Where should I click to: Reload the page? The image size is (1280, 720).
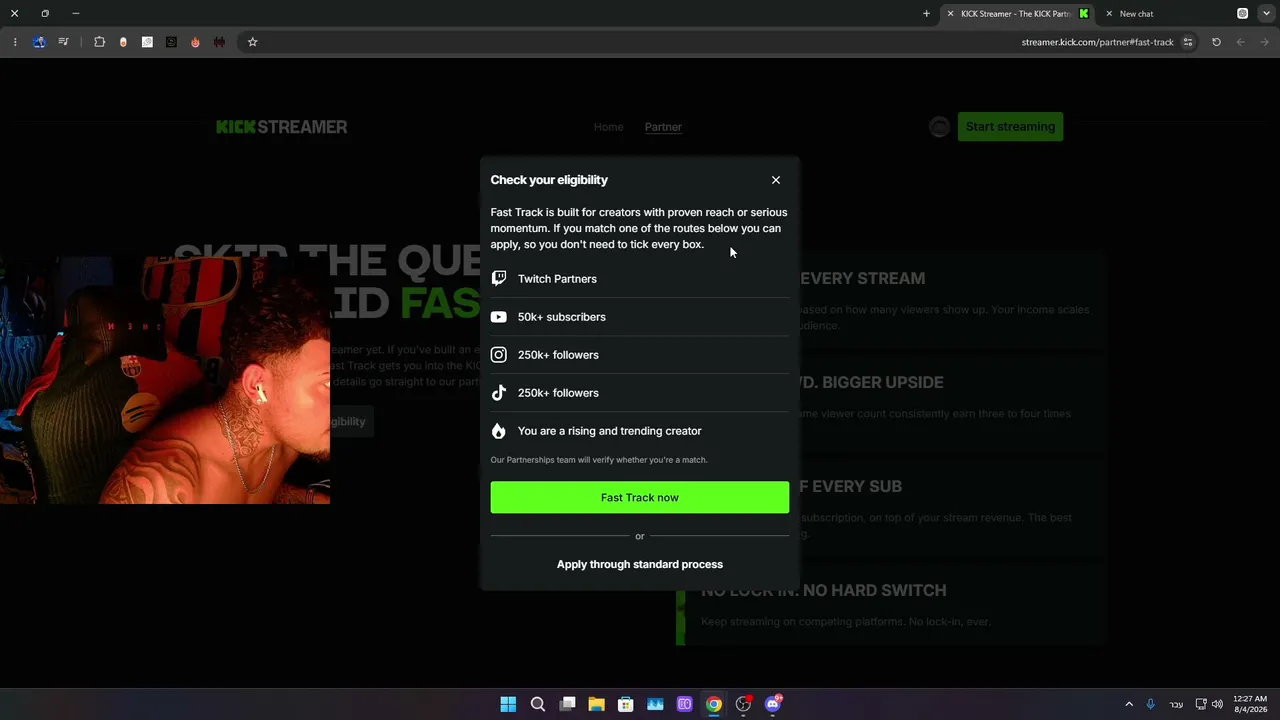pos(1216,42)
